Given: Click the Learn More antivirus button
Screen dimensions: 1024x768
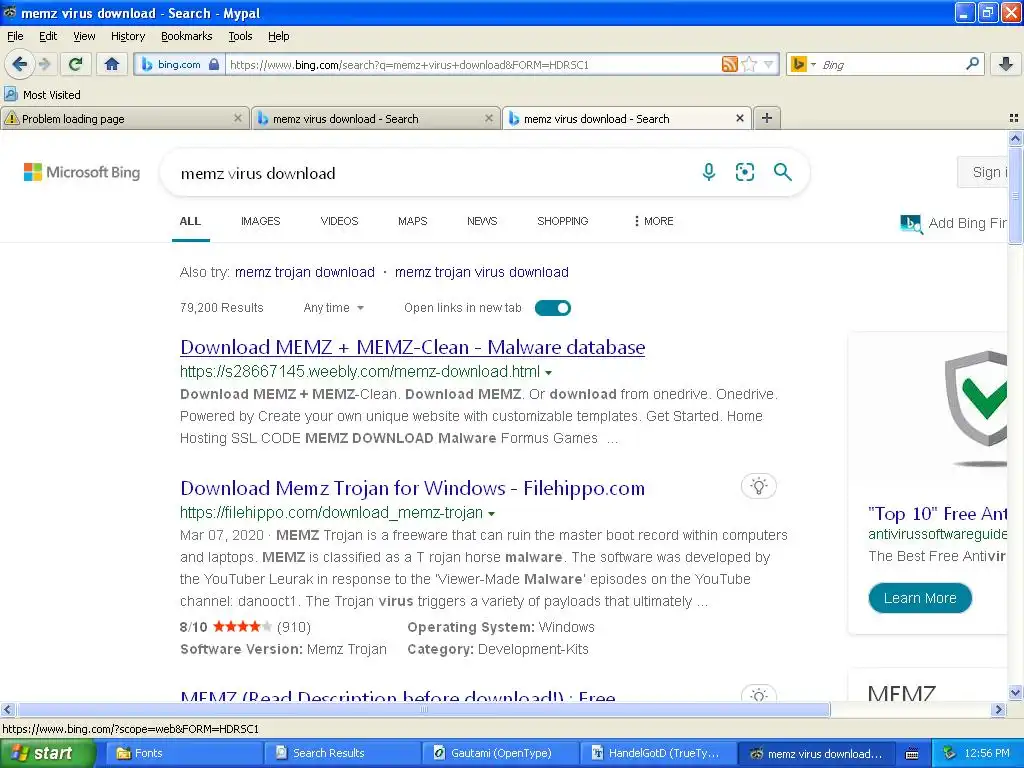Looking at the screenshot, I should click(x=920, y=598).
